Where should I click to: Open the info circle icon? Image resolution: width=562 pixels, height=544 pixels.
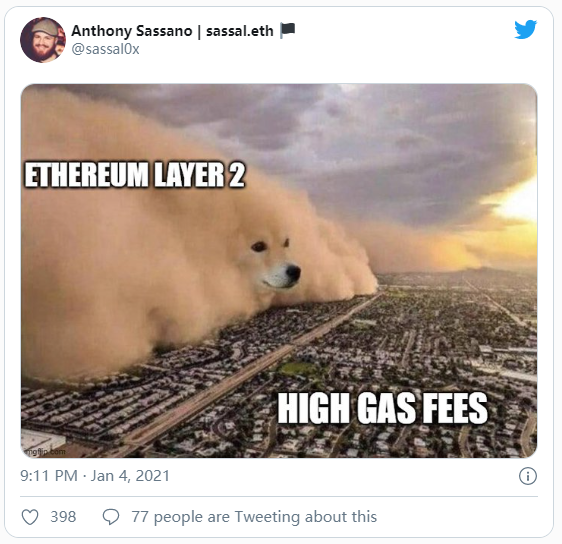pos(528,476)
